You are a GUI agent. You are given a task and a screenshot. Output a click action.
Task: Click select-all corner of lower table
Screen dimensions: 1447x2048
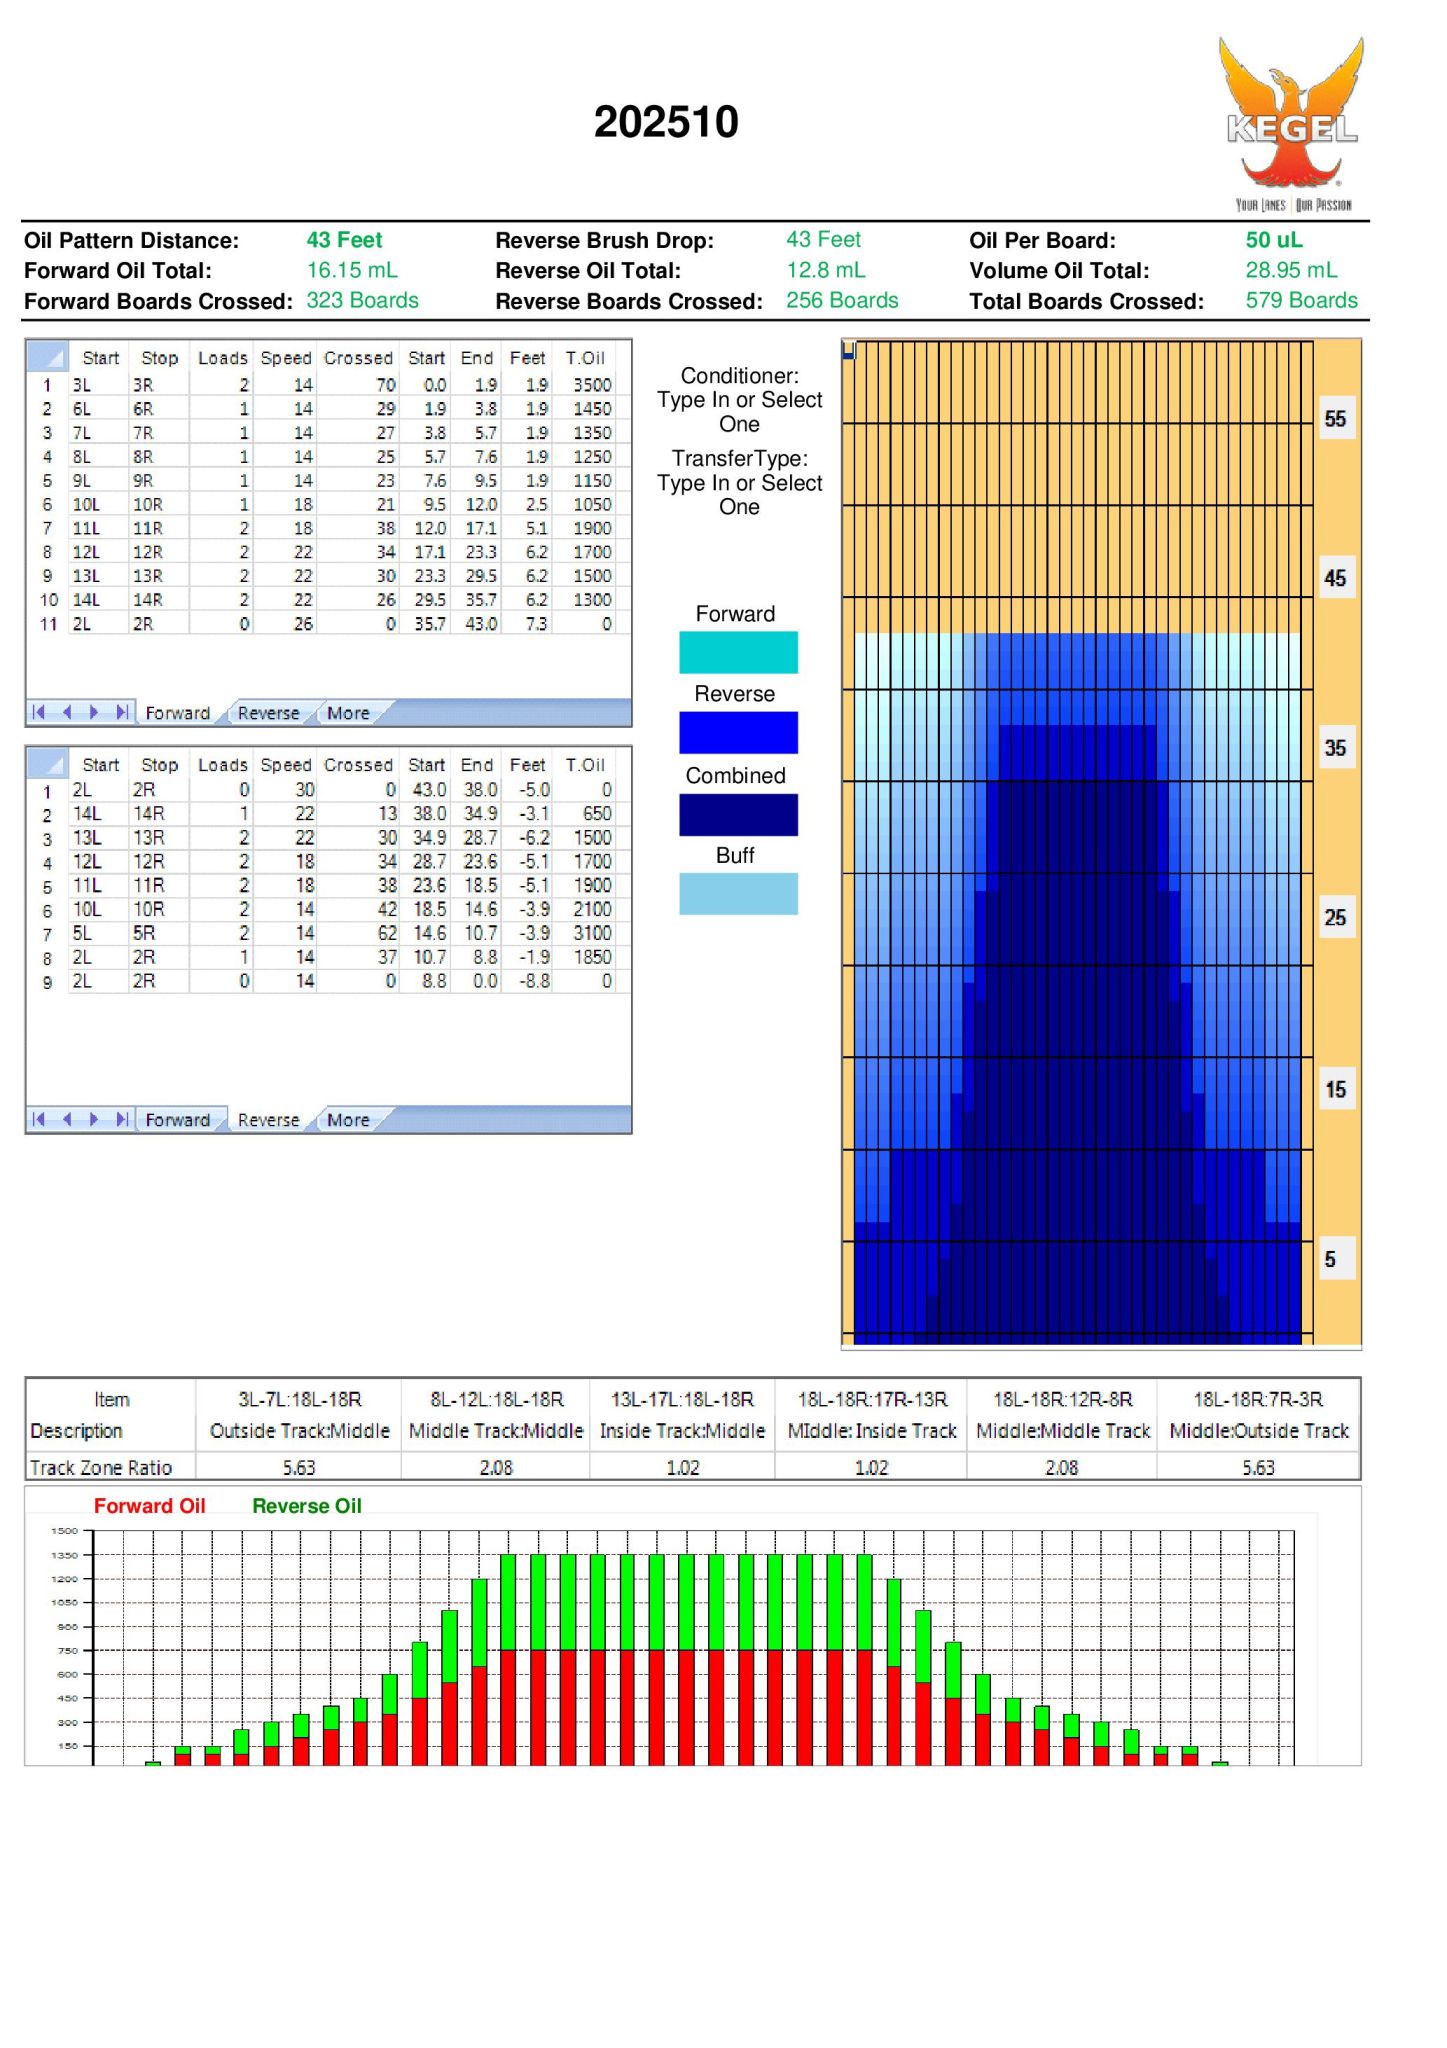(x=46, y=764)
